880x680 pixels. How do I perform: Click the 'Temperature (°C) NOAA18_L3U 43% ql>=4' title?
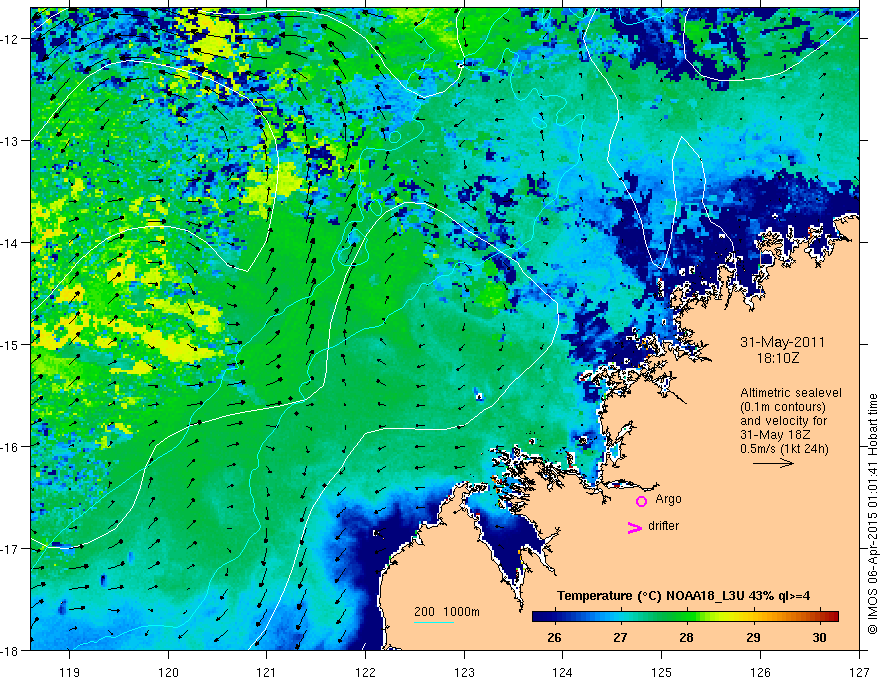(x=683, y=596)
